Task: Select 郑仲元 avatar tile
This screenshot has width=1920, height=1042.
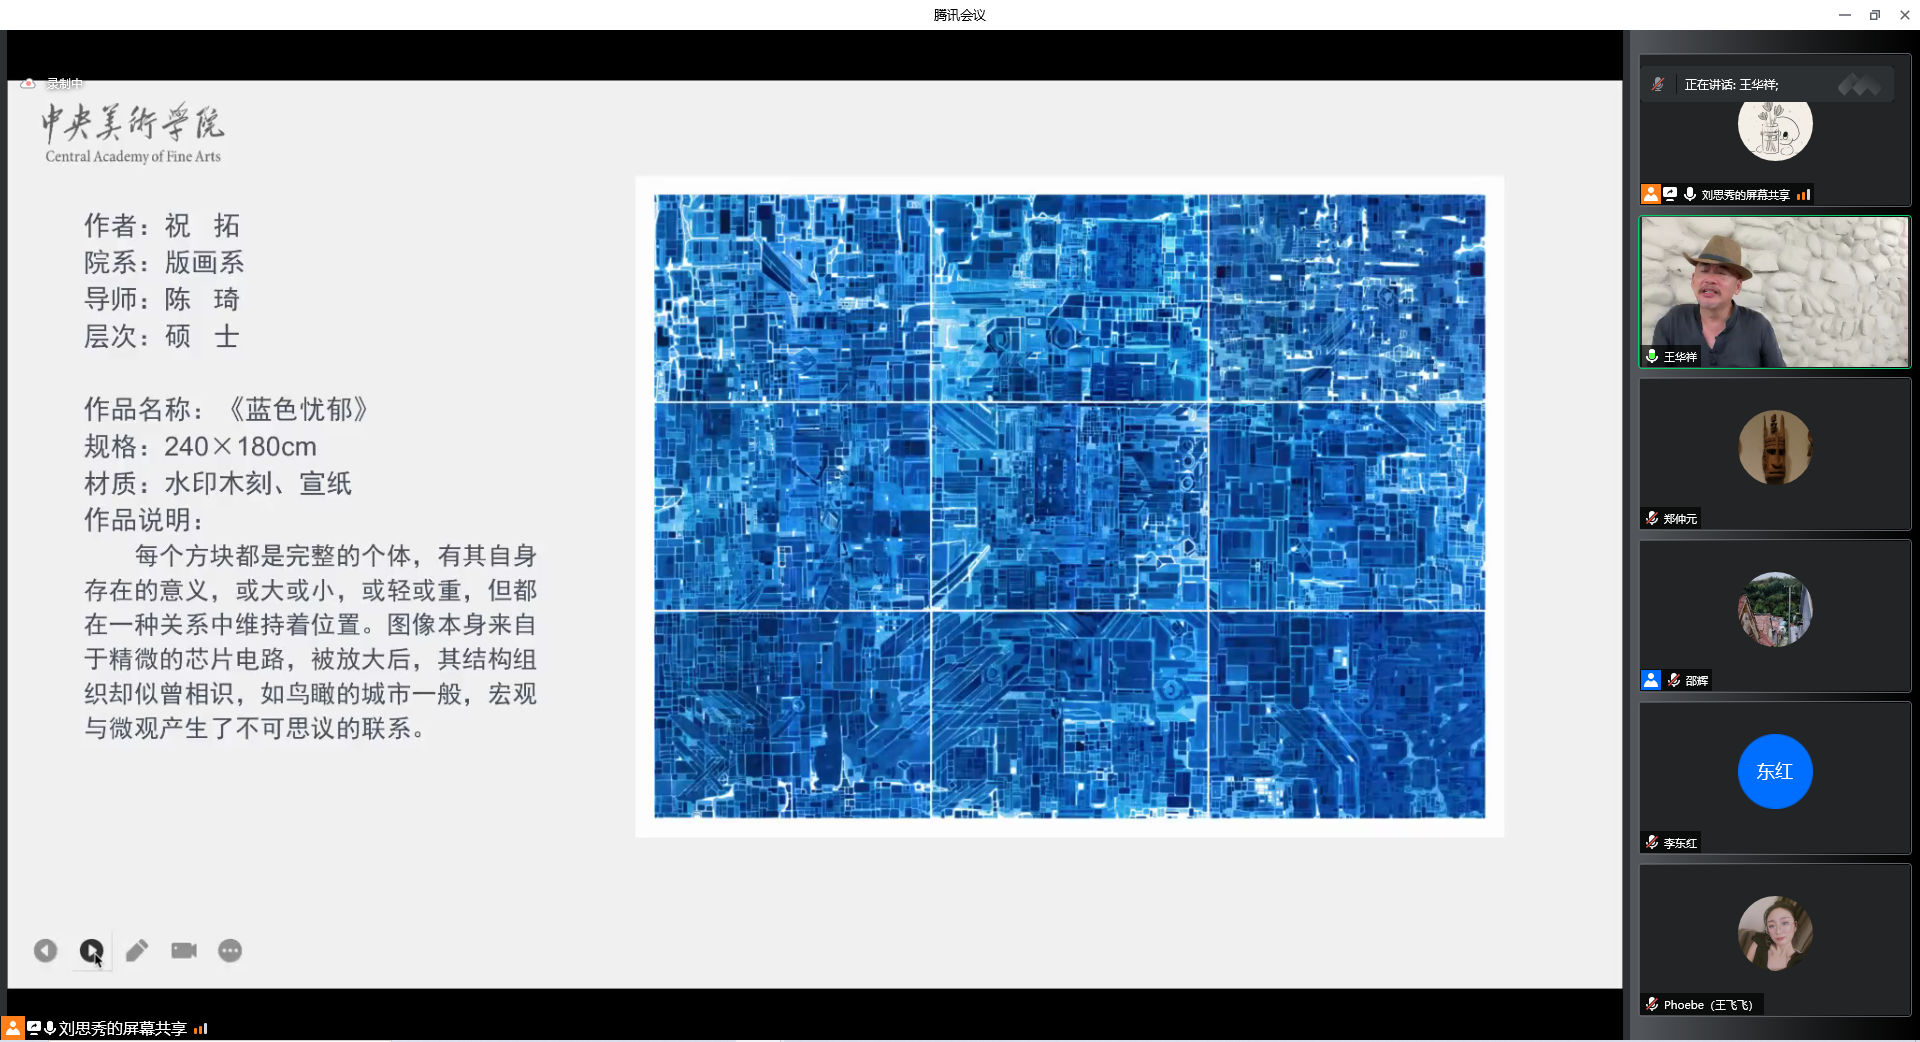Action: point(1775,448)
